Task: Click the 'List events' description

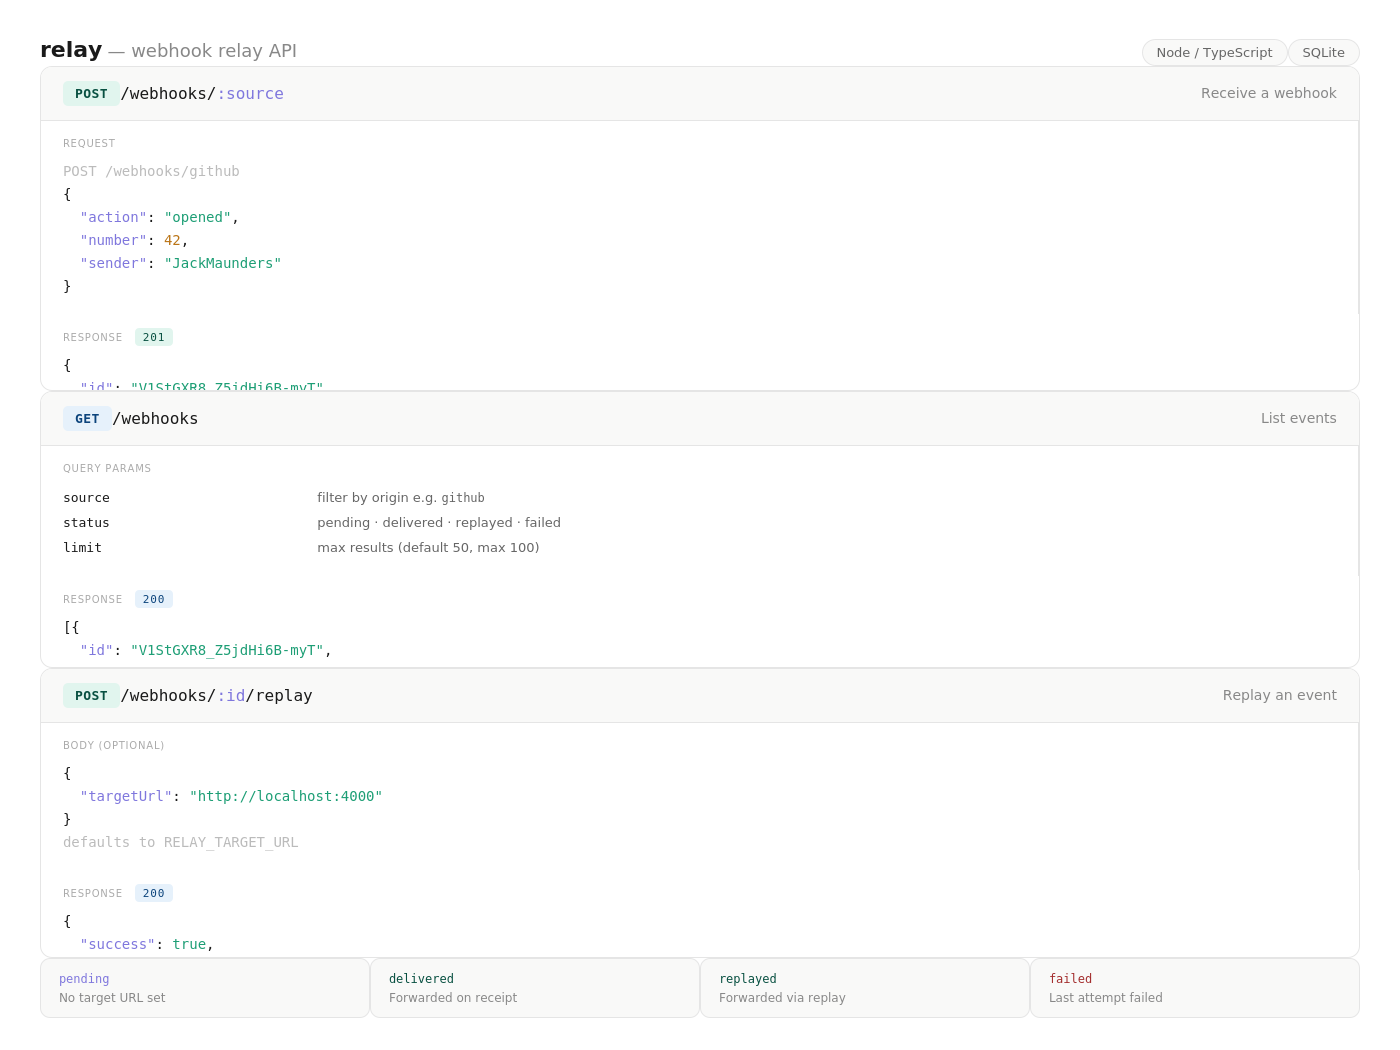Action: pos(1298,418)
